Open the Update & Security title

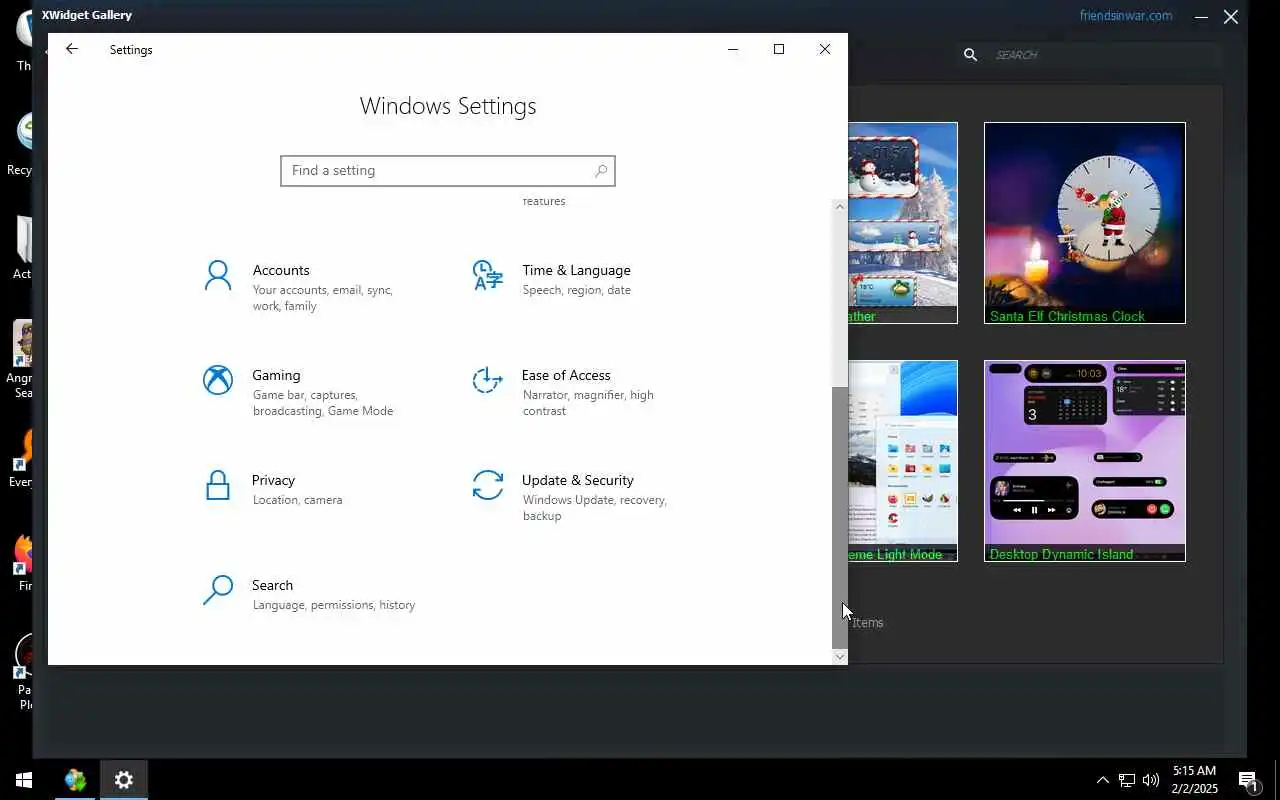578,480
